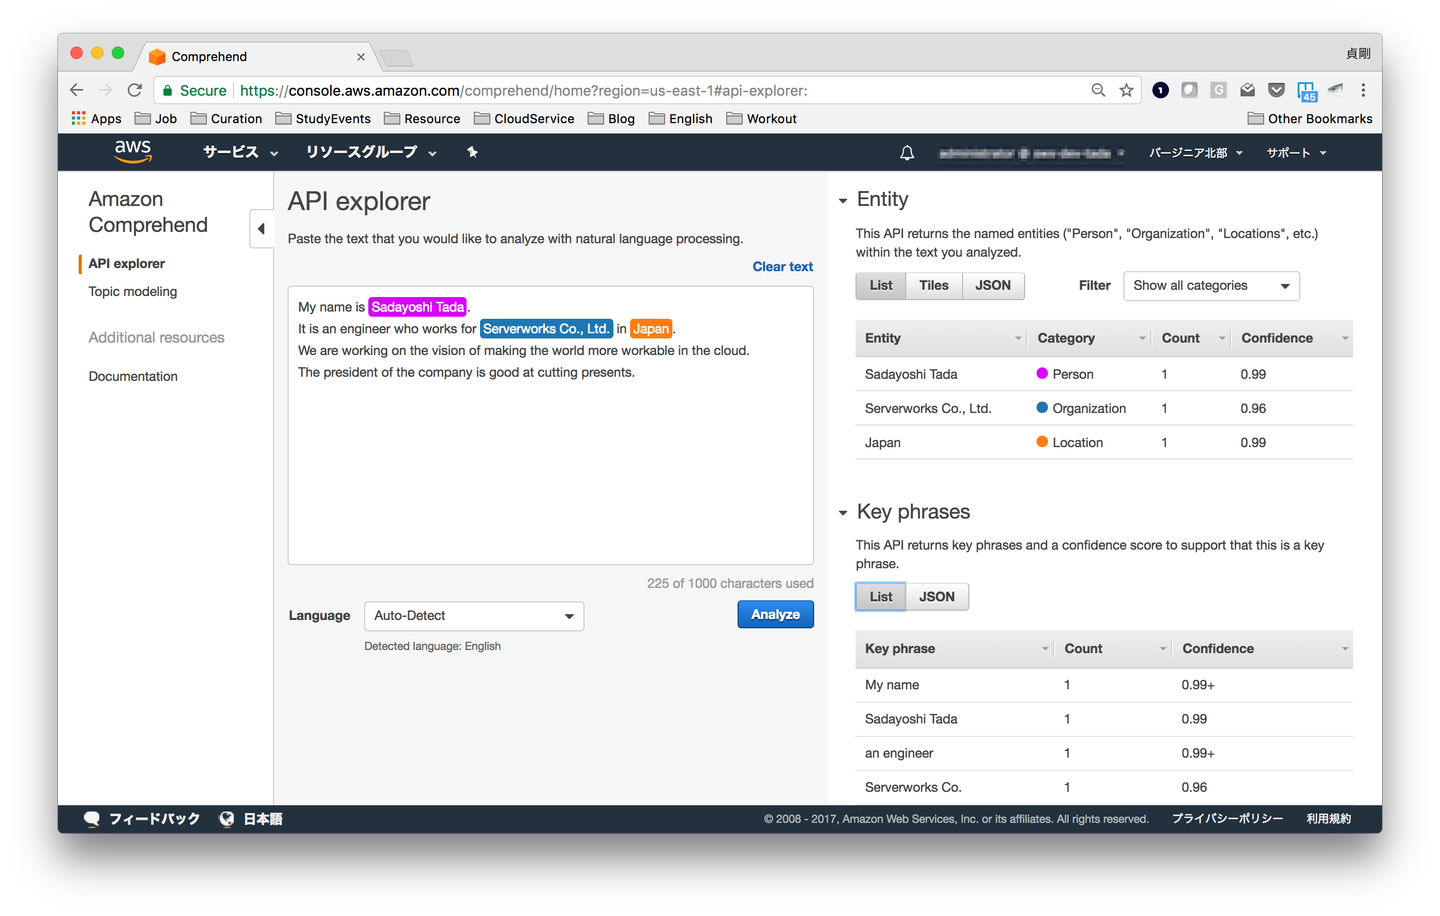The width and height of the screenshot is (1440, 916).
Task: Open the Job bookmark folder
Action: pos(156,118)
